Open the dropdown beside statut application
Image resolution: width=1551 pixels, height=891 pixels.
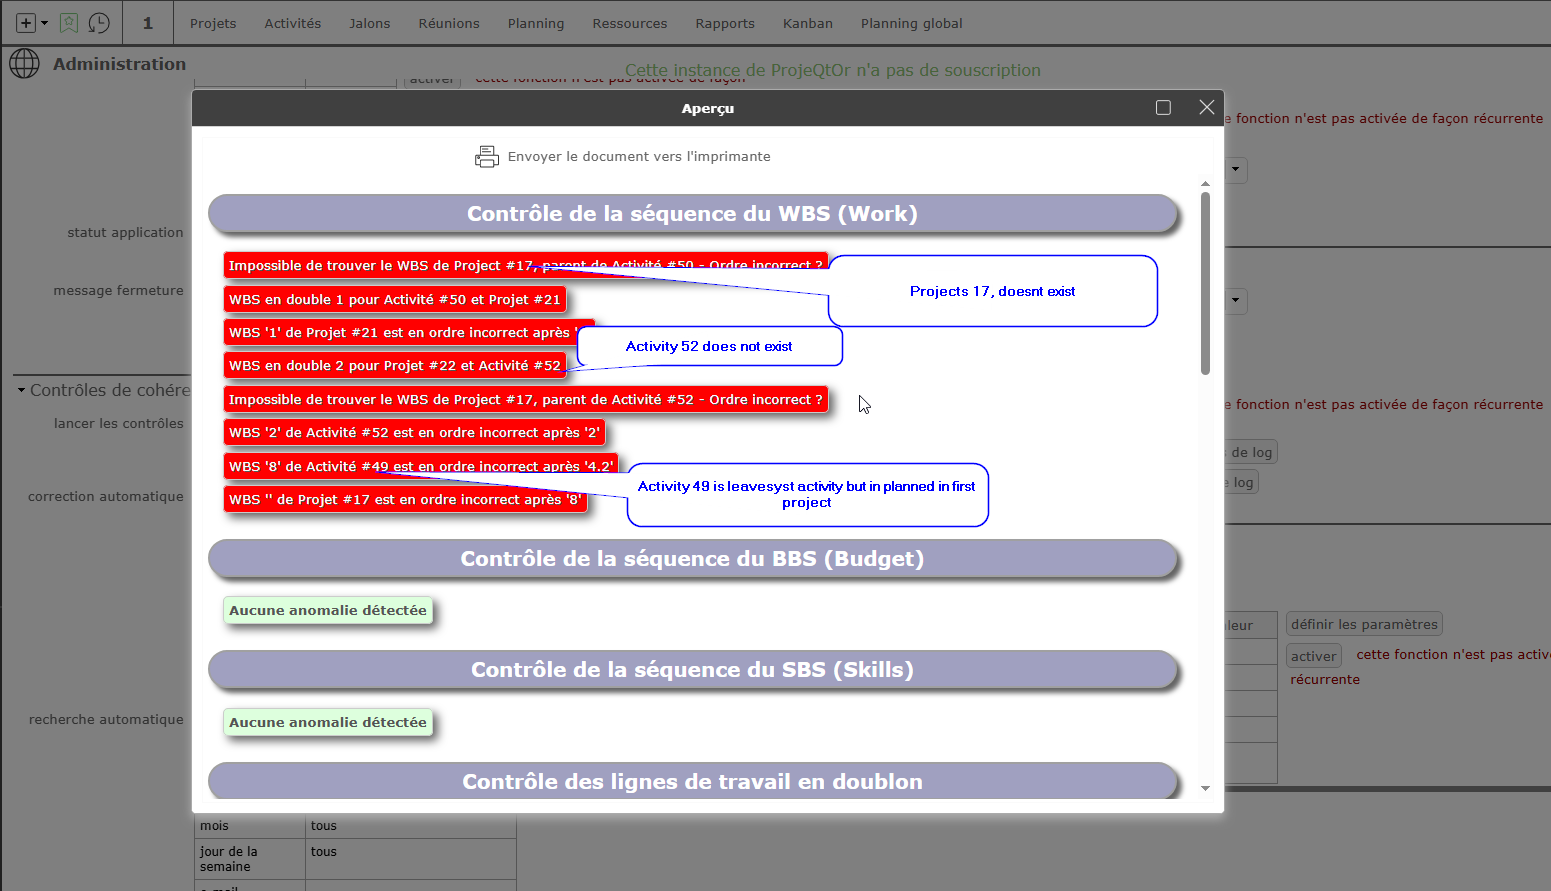[1234, 170]
